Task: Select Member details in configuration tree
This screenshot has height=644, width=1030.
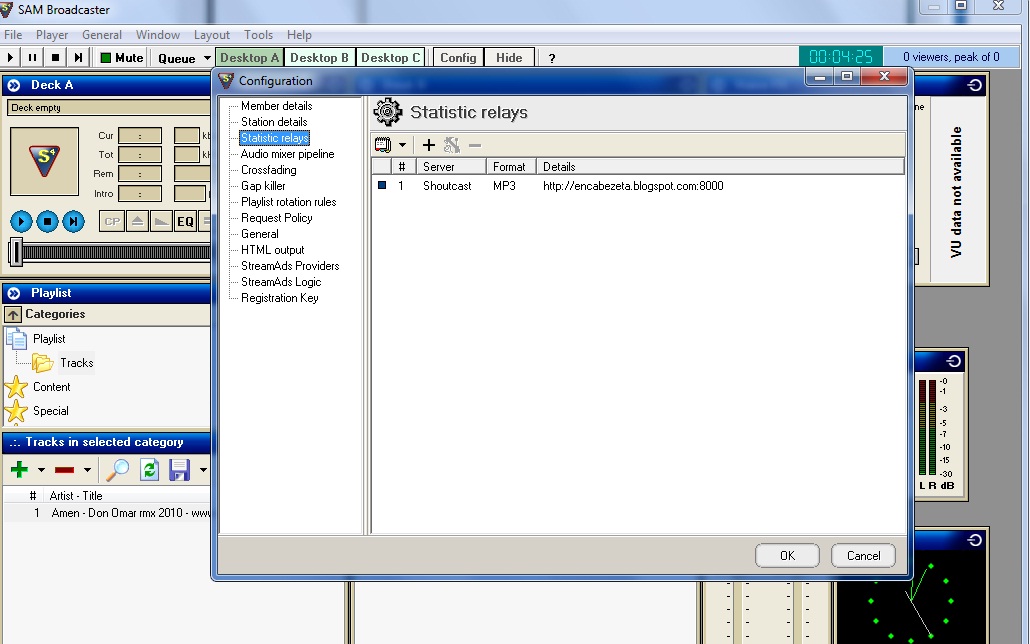Action: [x=276, y=106]
